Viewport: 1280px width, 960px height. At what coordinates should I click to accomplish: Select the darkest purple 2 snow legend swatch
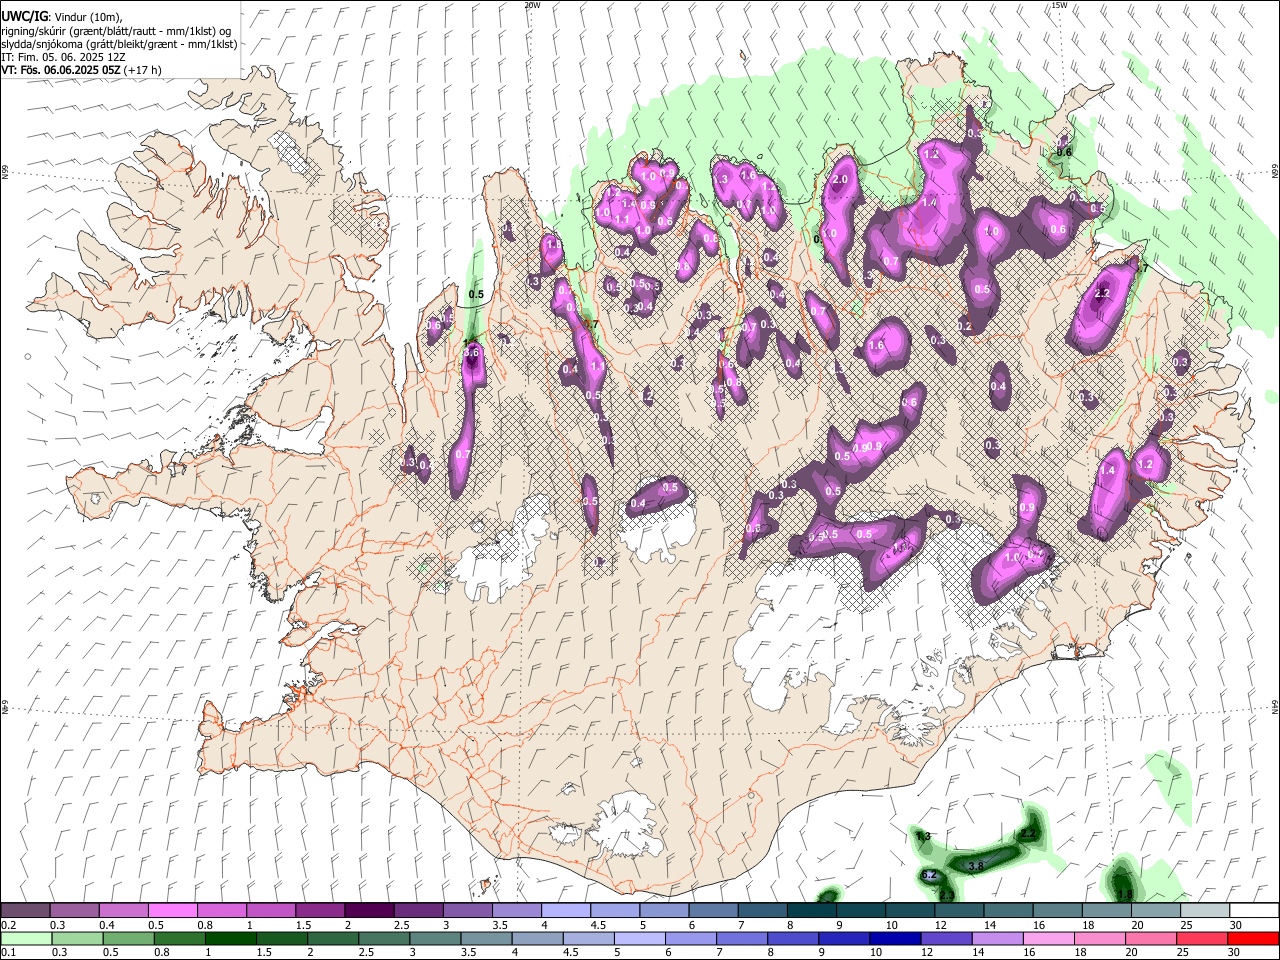tap(369, 910)
